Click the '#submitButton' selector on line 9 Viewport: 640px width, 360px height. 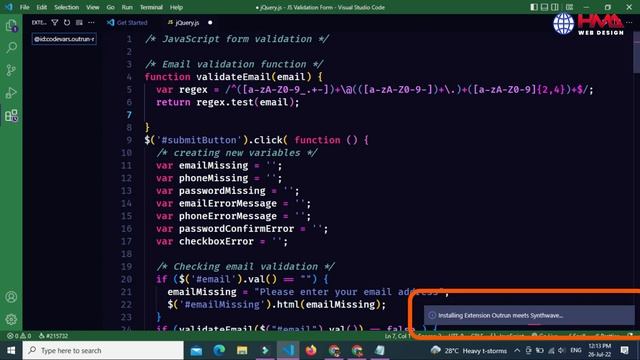click(x=199, y=140)
